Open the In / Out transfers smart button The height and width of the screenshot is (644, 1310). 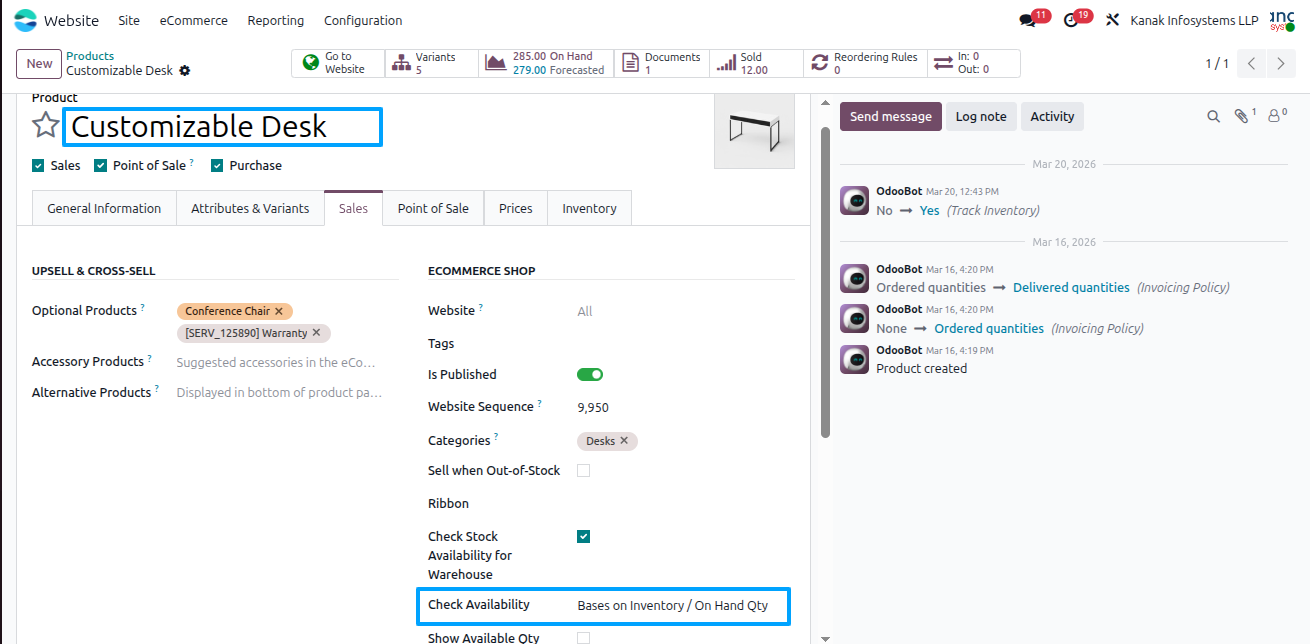pyautogui.click(x=974, y=64)
